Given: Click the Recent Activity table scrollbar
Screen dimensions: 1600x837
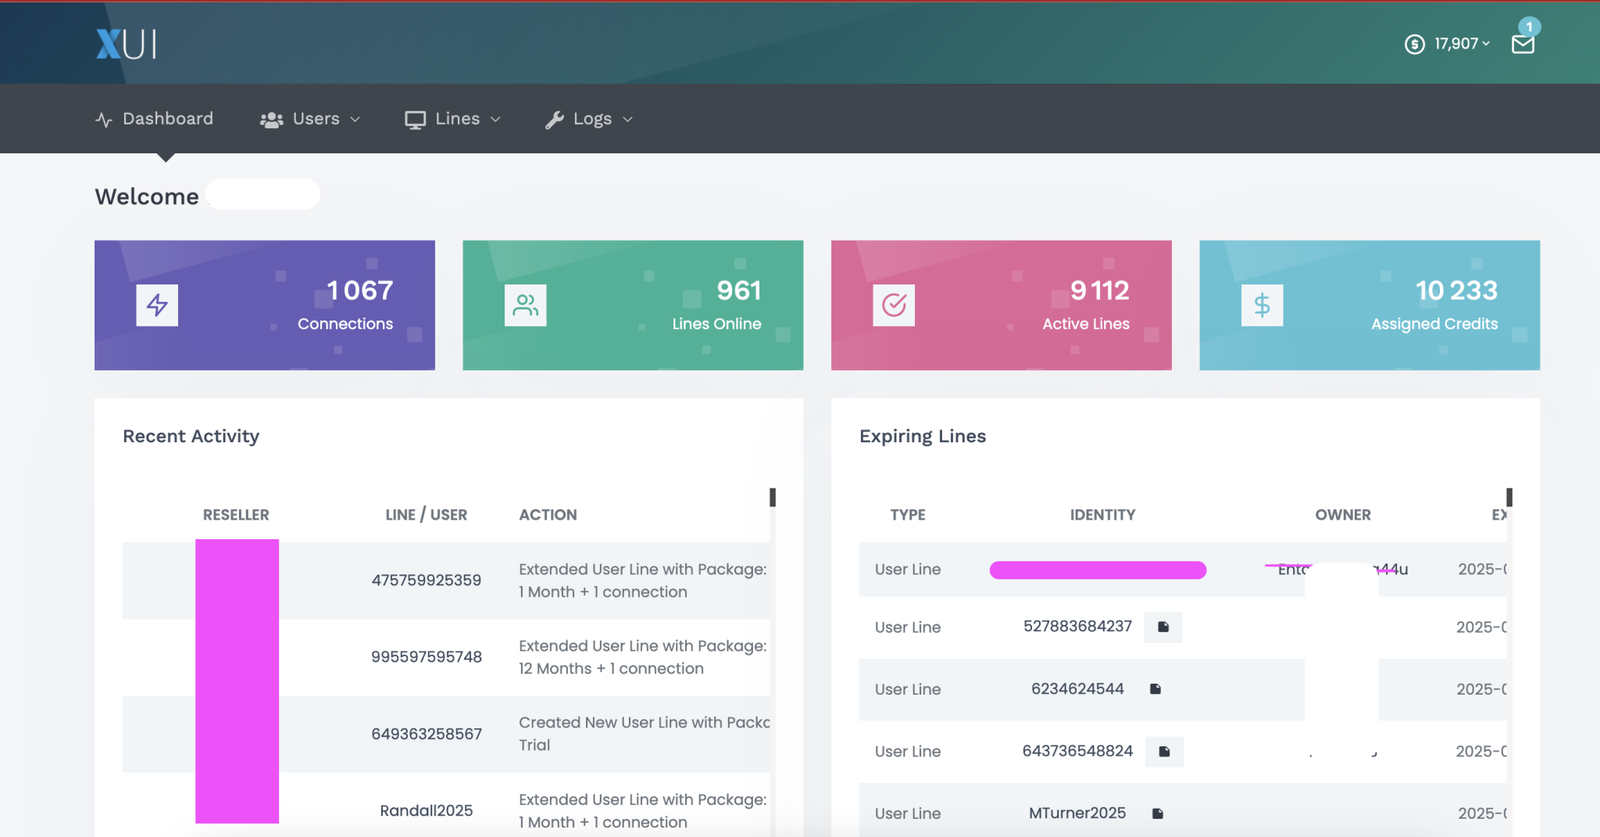Looking at the screenshot, I should coord(772,498).
